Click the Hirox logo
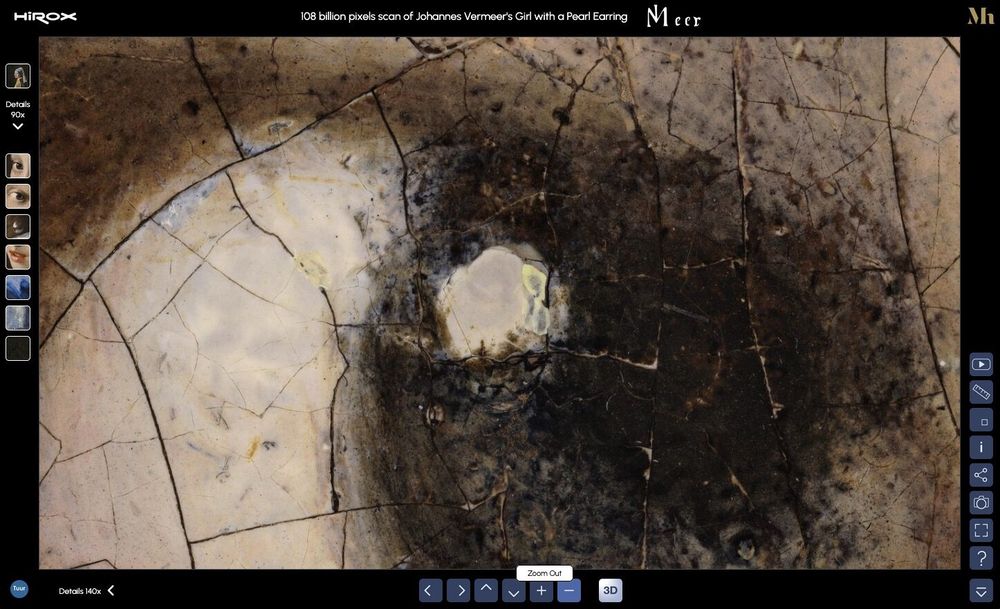Viewport: 1000px width, 609px height. 45,17
